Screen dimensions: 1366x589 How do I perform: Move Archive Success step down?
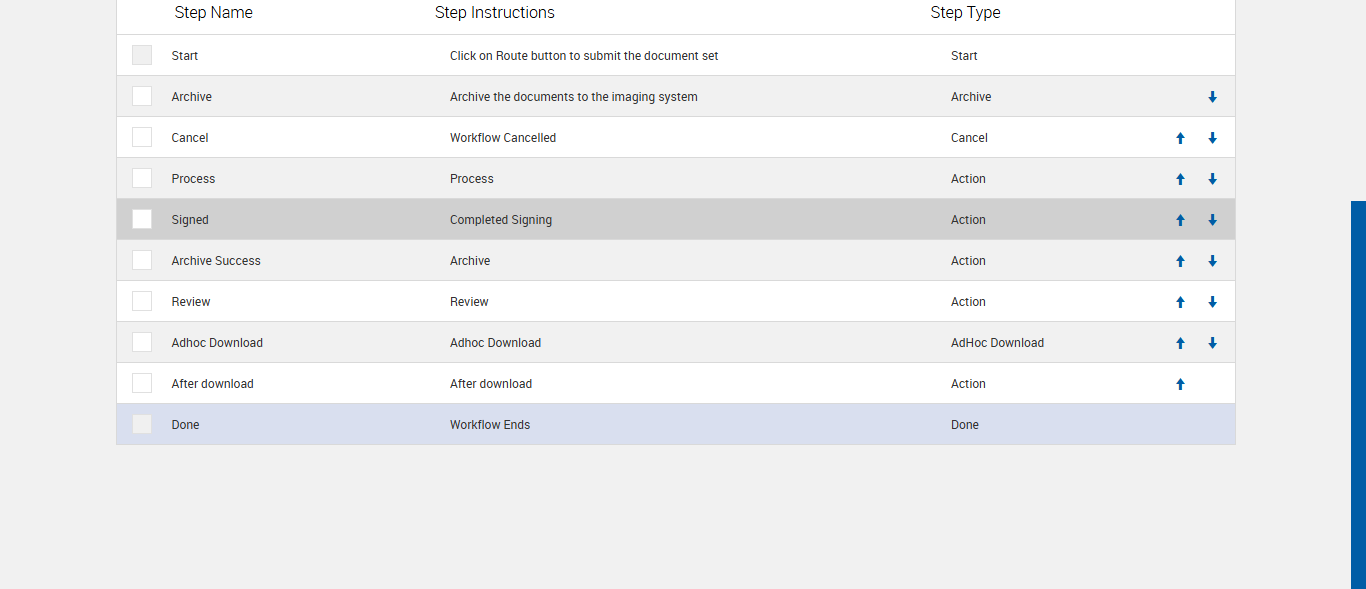point(1212,261)
